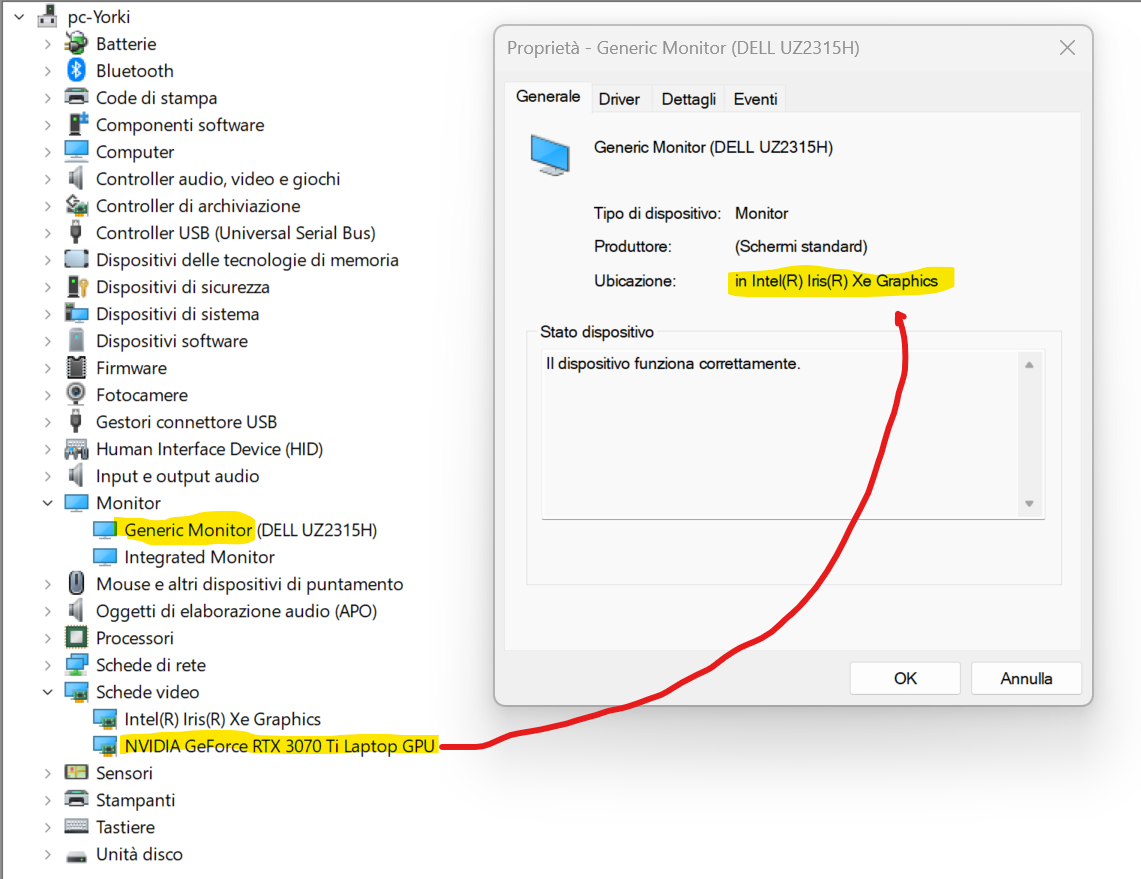Expand the Dispositivi di sistema node
The height and width of the screenshot is (879, 1141).
[x=48, y=313]
